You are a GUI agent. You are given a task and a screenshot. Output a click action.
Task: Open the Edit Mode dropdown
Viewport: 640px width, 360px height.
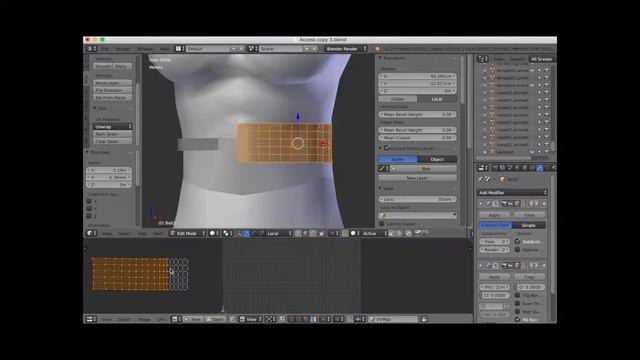click(187, 233)
